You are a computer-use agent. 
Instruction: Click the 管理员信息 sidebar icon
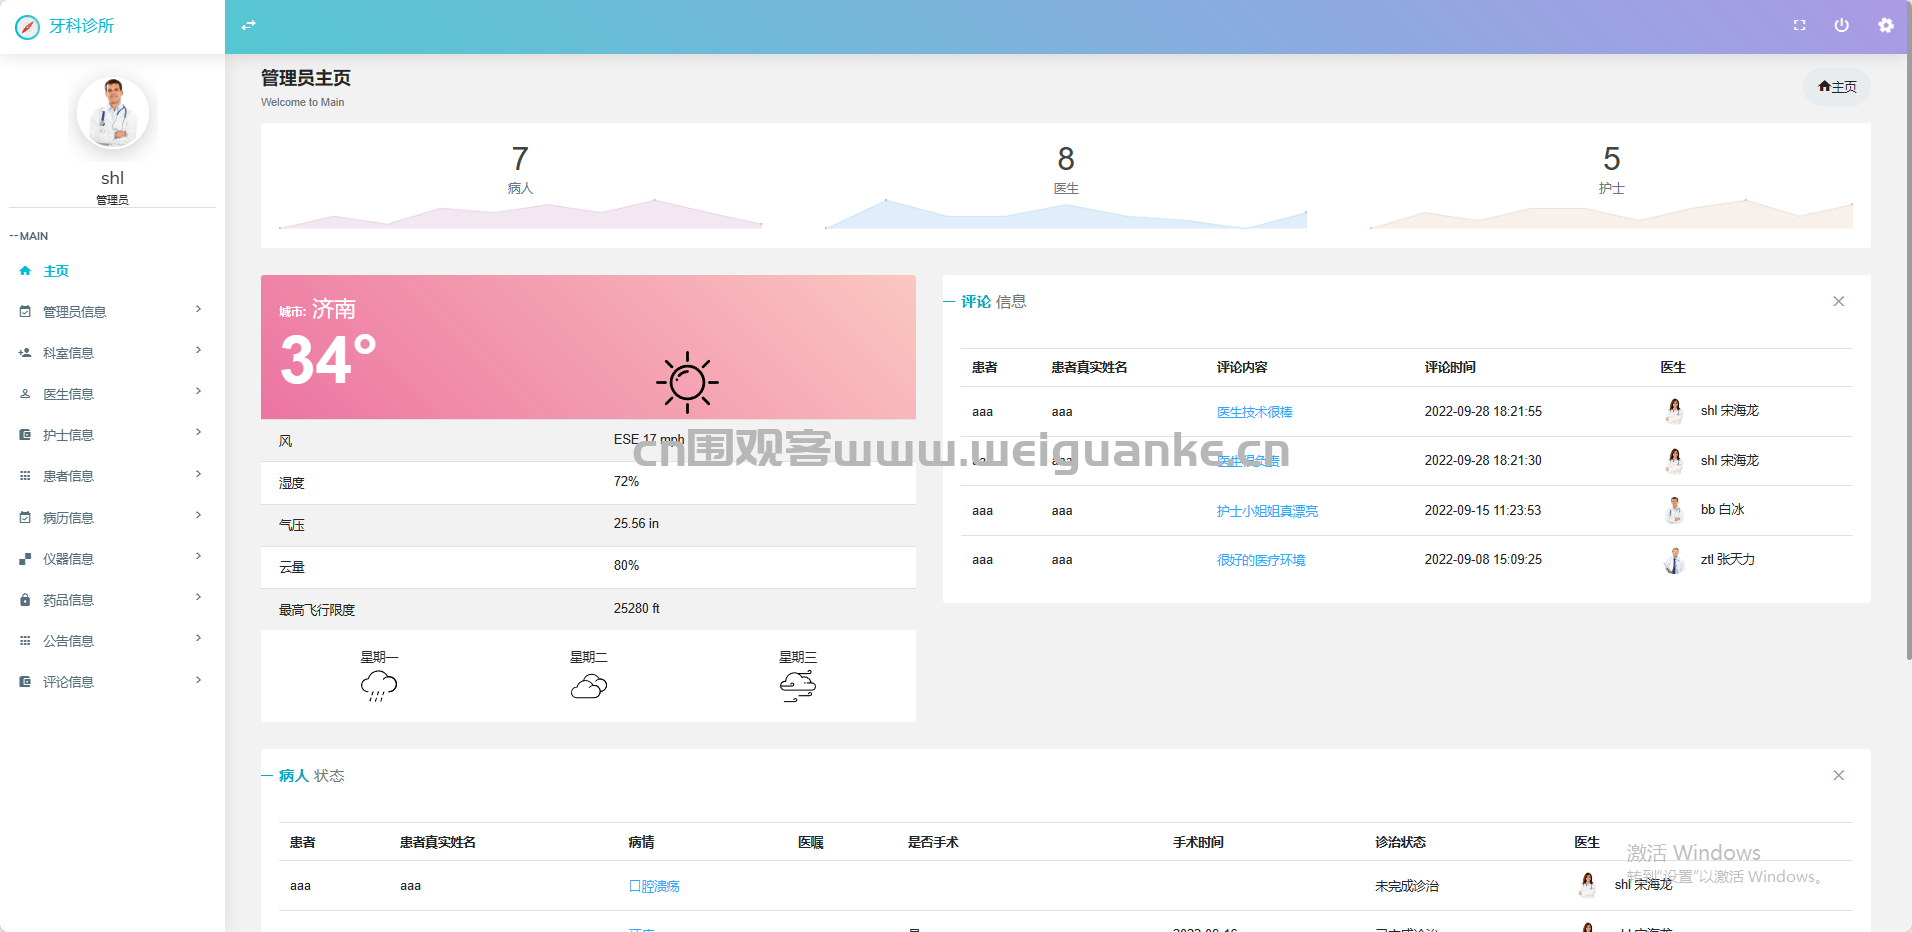[25, 312]
